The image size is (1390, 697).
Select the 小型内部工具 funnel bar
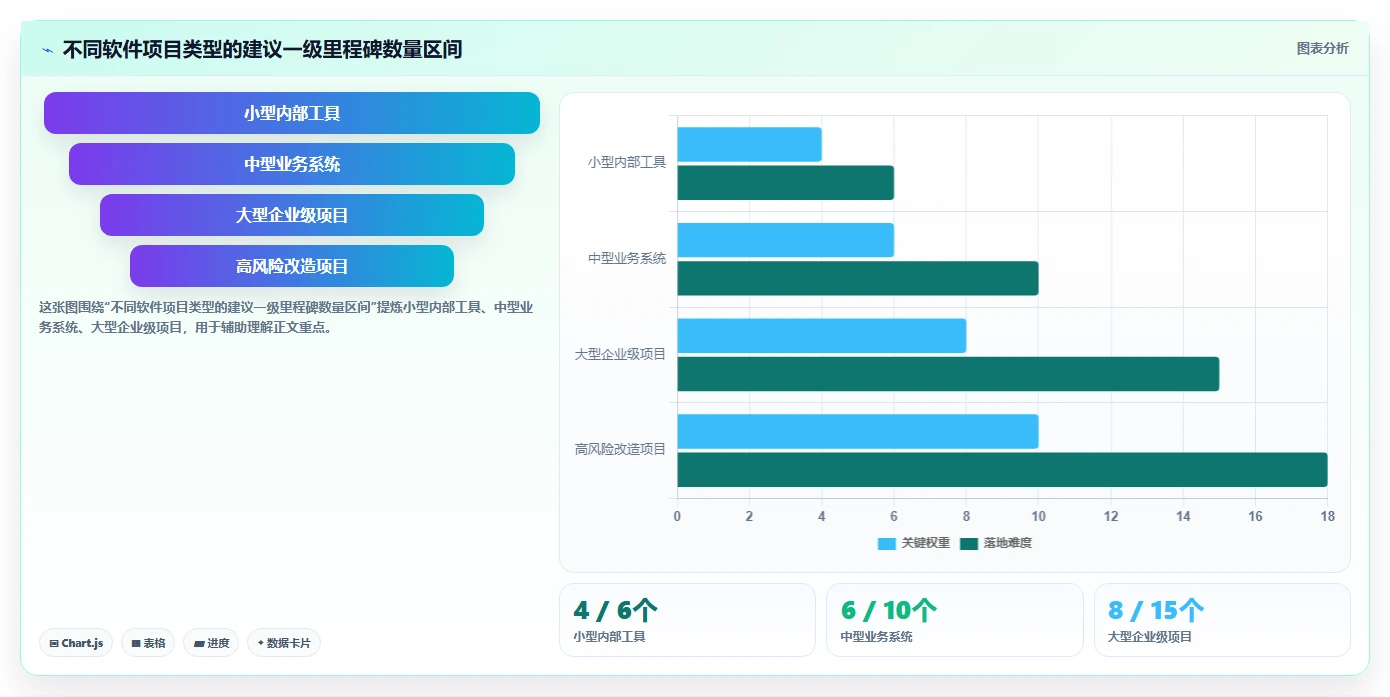coord(292,113)
